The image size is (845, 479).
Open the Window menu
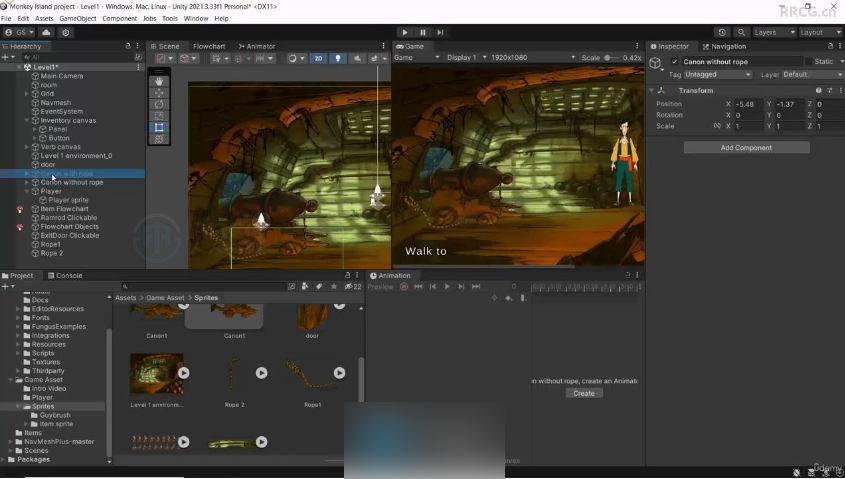pos(196,18)
